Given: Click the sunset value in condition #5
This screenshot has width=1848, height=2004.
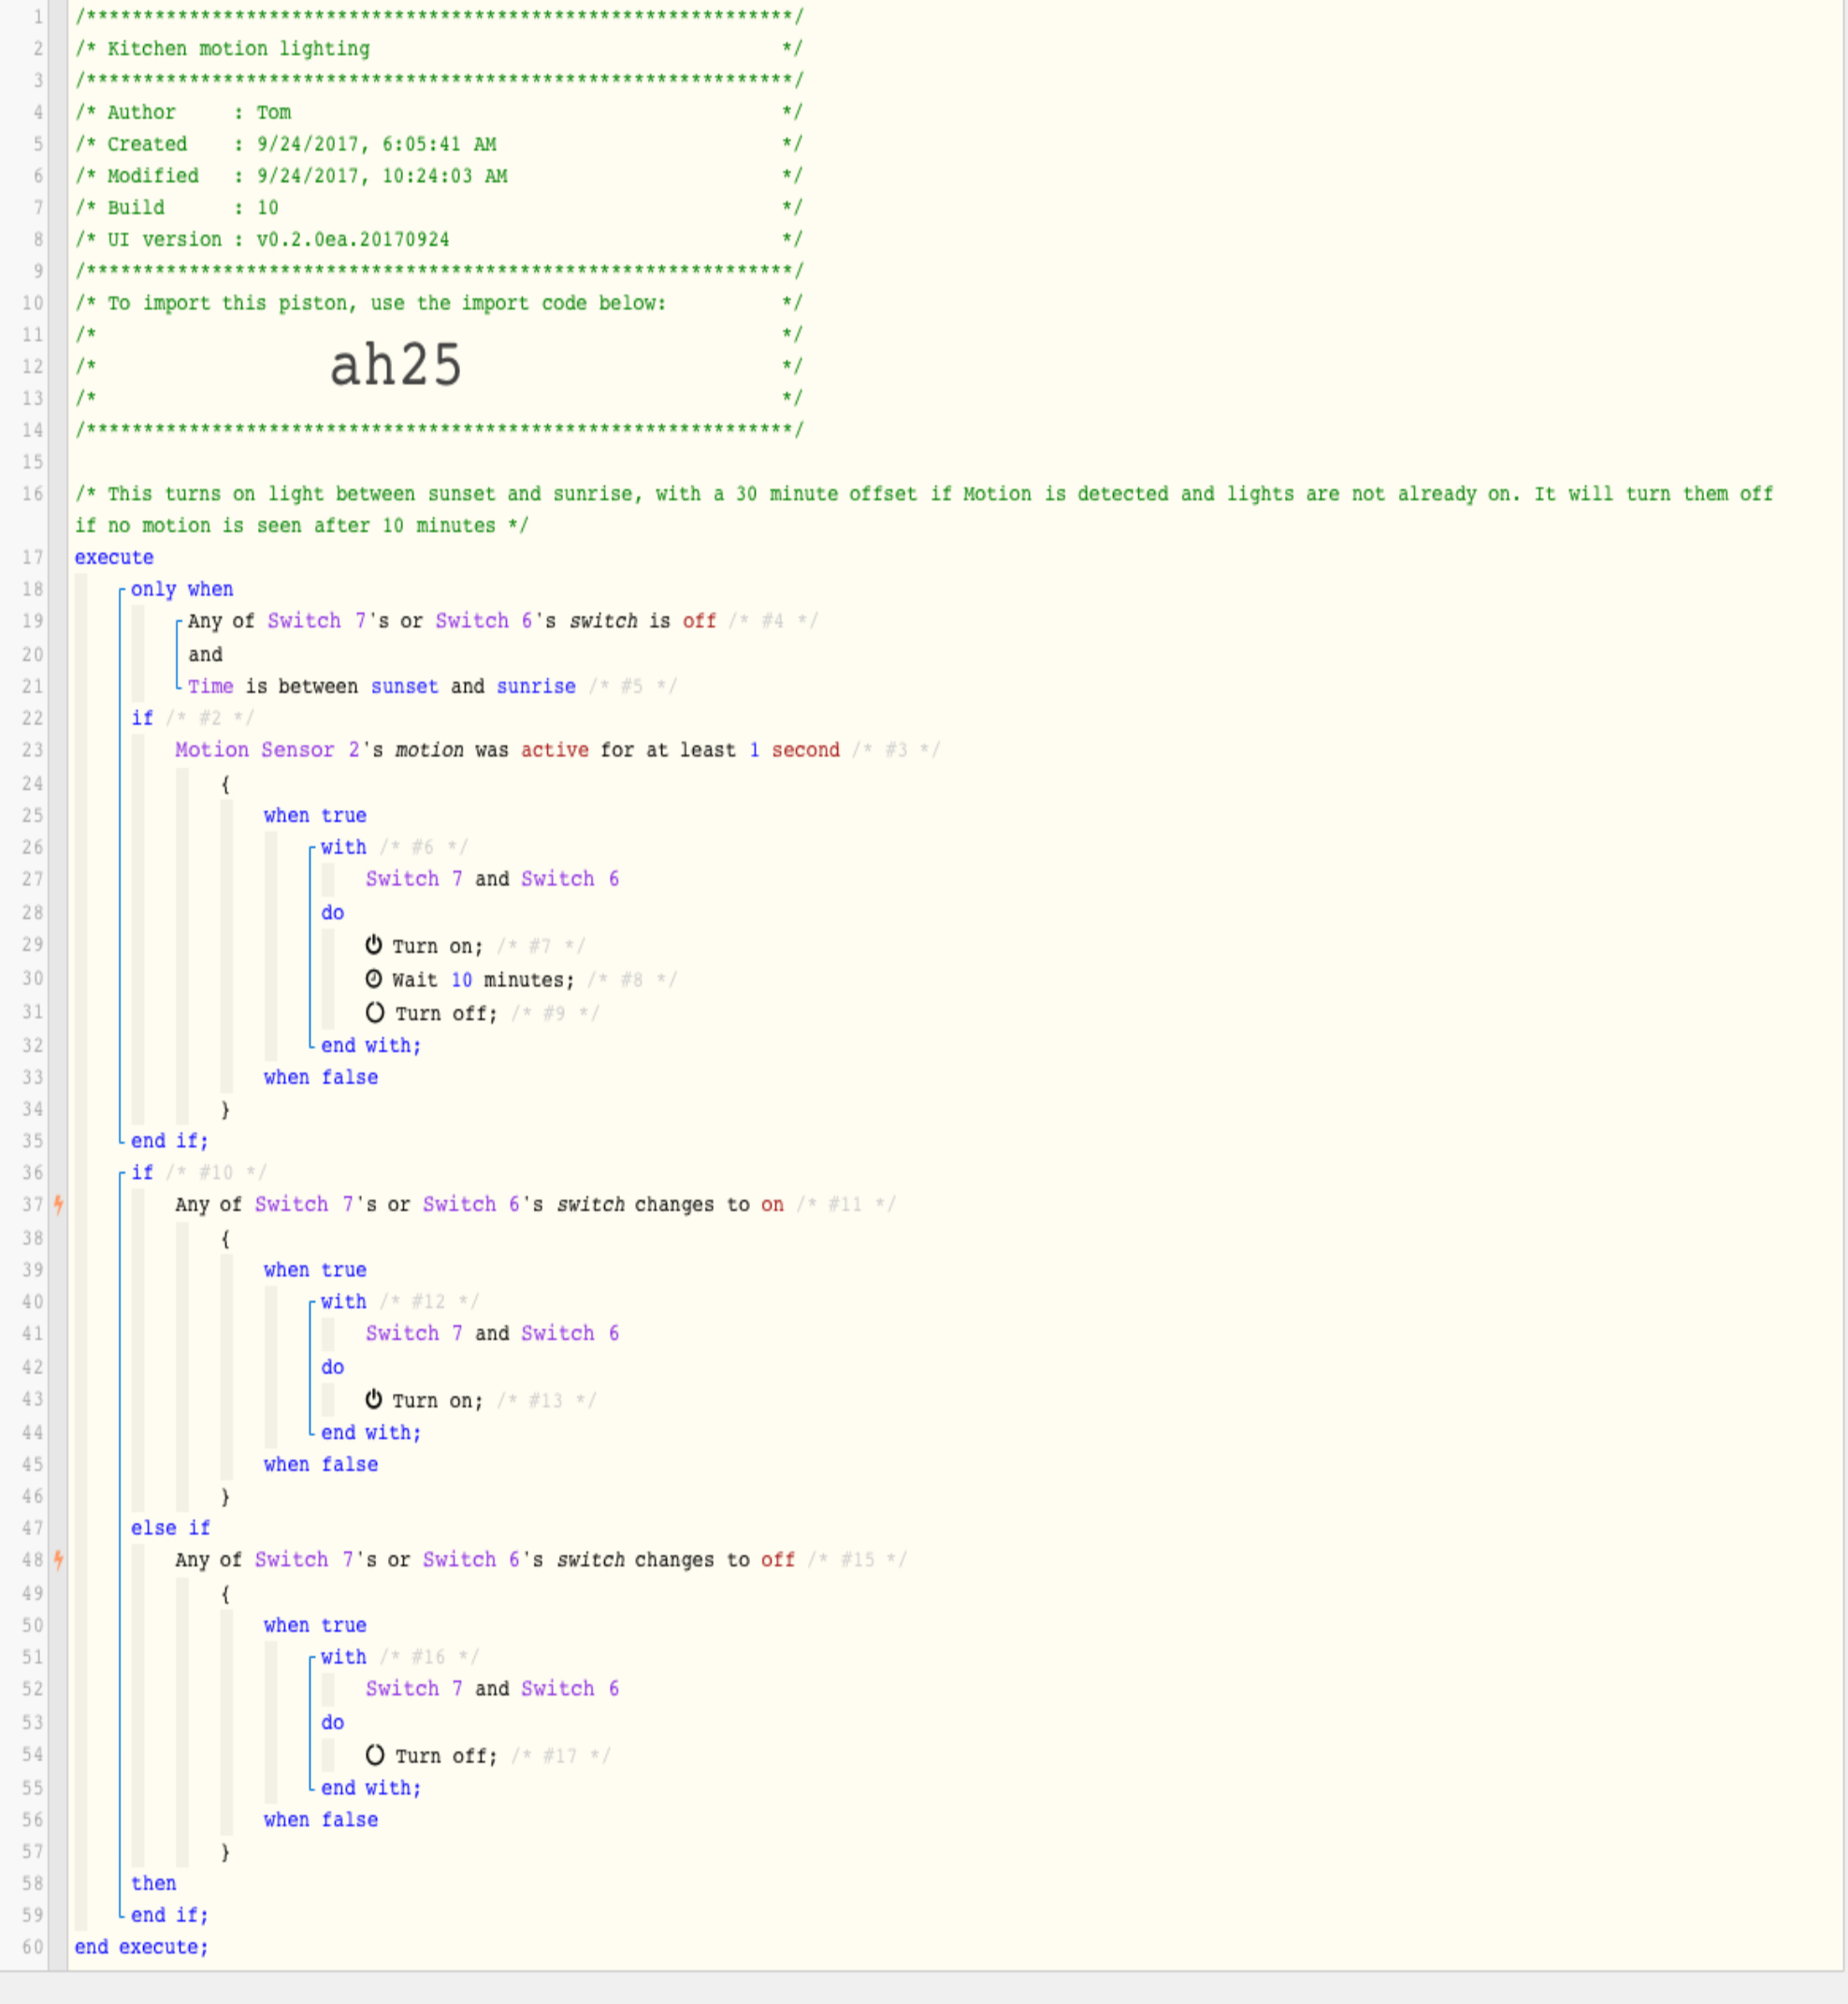Looking at the screenshot, I should tap(404, 687).
